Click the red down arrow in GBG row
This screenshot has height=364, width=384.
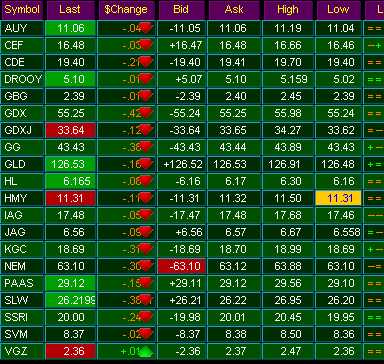click(146, 96)
